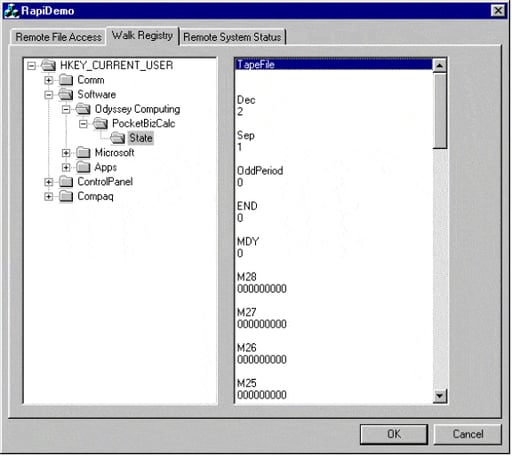Viewport: 512px width, 456px height.
Task: Select the ControlPanel tree label
Action: click(105, 182)
